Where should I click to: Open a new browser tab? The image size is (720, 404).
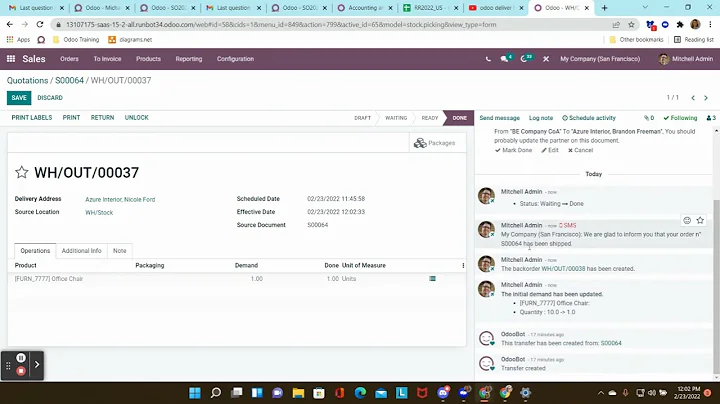(605, 8)
